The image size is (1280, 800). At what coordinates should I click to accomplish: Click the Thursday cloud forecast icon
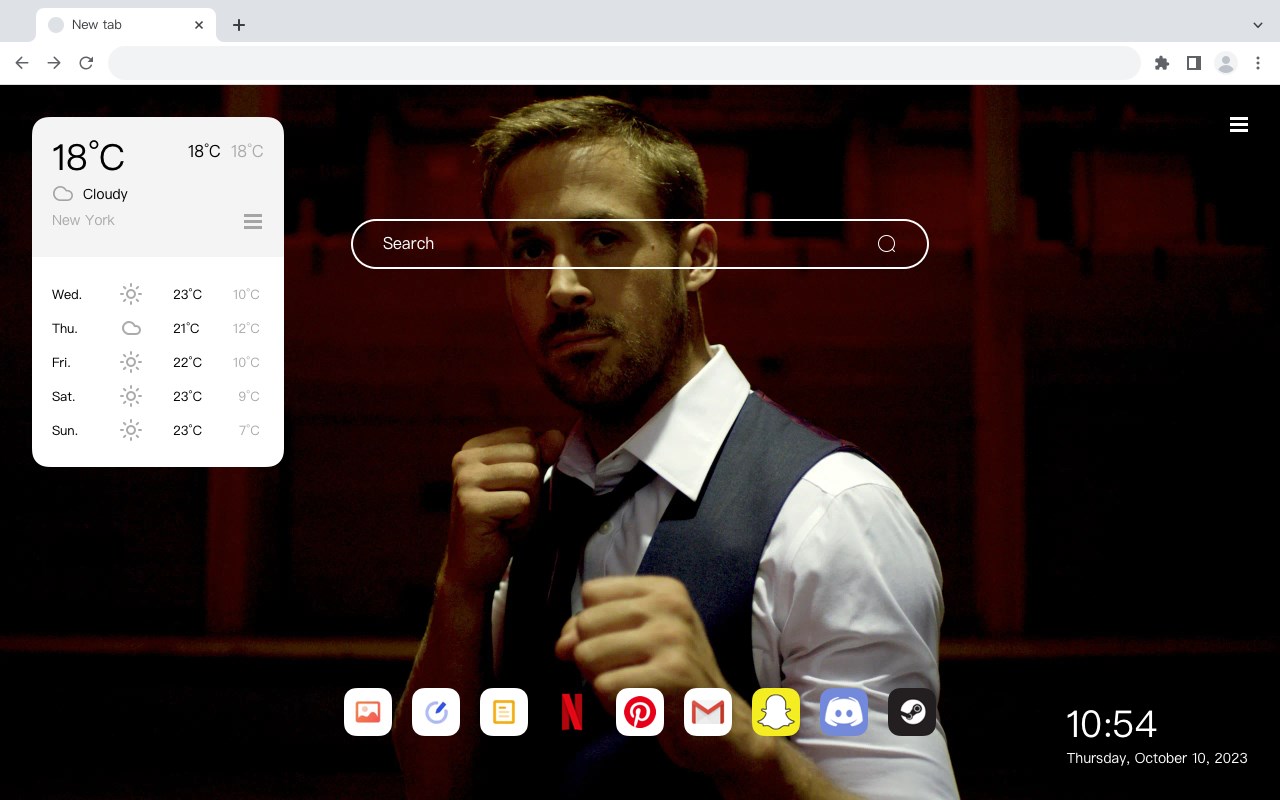pyautogui.click(x=131, y=328)
